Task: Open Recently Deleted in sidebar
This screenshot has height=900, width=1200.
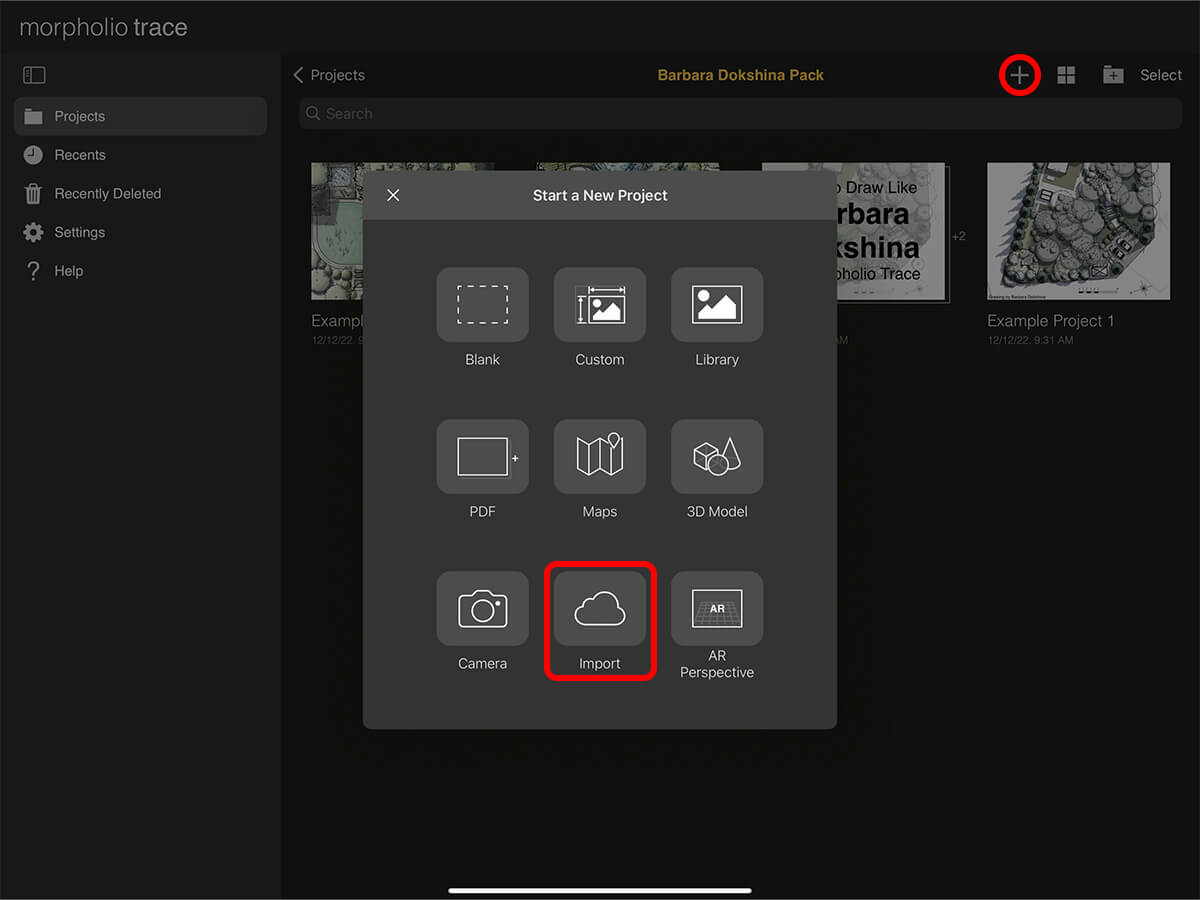Action: [107, 194]
